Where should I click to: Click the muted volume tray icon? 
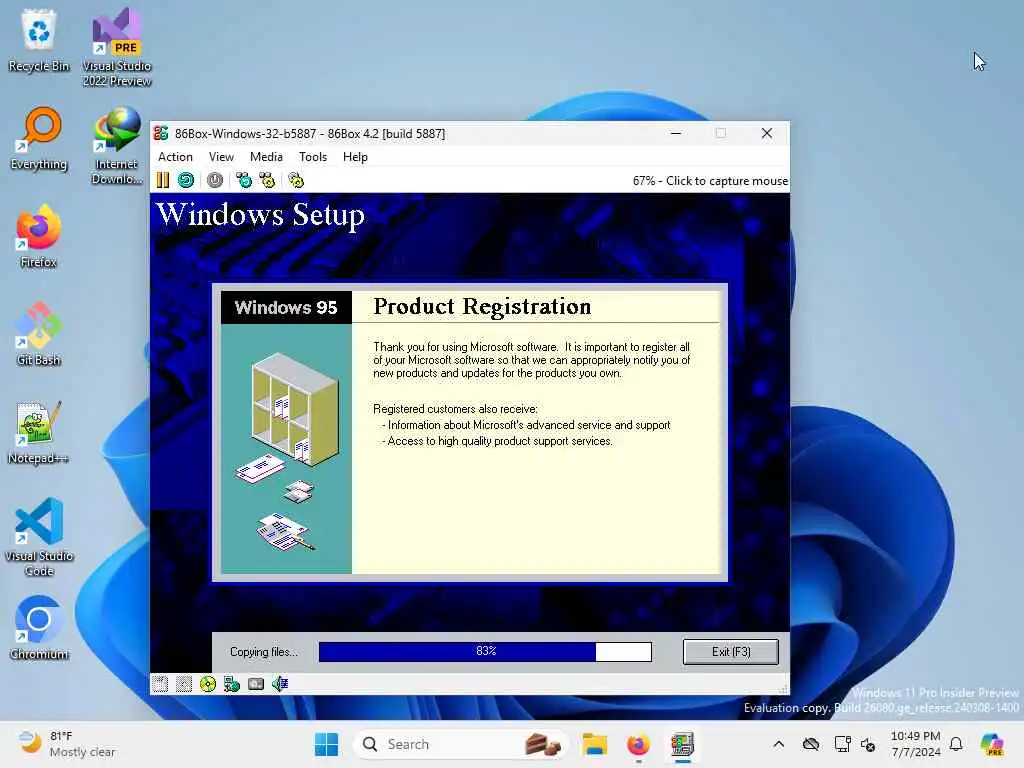868,744
